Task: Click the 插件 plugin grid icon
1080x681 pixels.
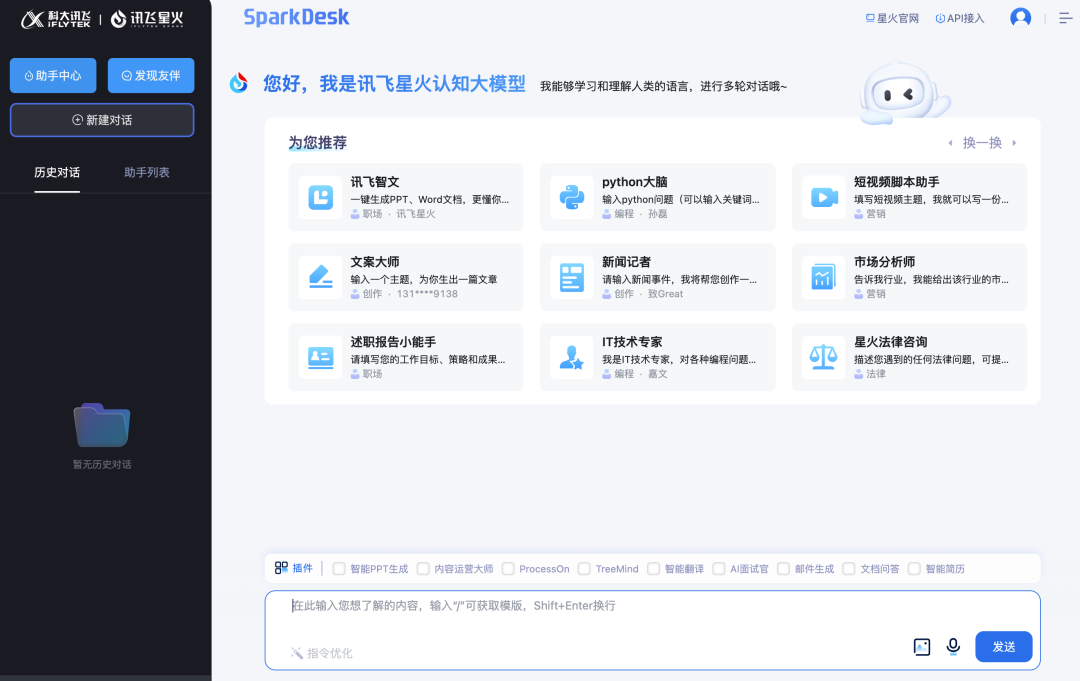Action: (281, 568)
